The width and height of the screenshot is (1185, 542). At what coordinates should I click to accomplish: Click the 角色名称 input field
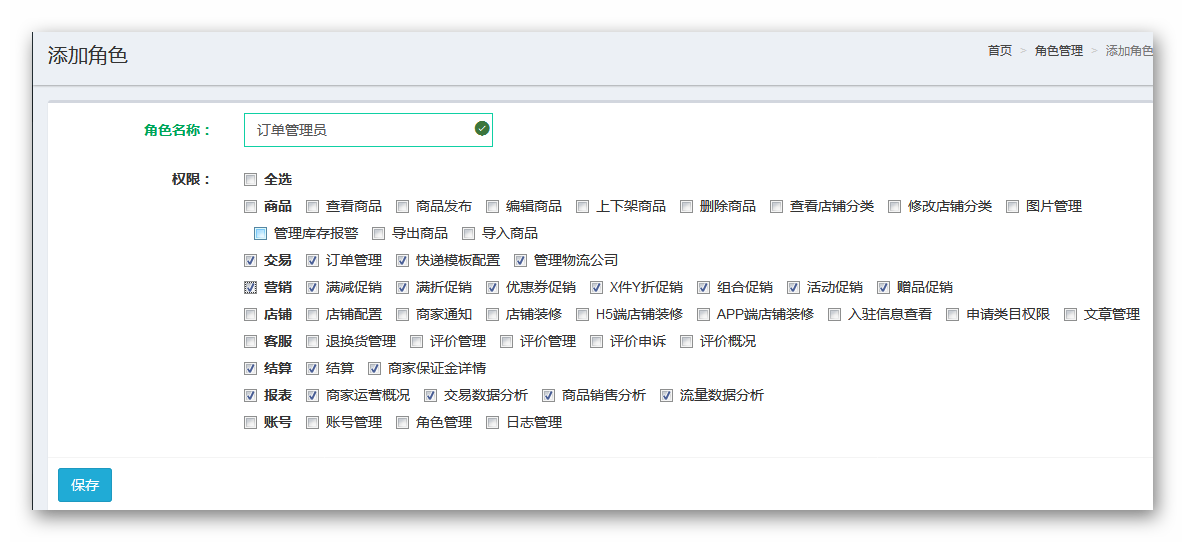368,130
